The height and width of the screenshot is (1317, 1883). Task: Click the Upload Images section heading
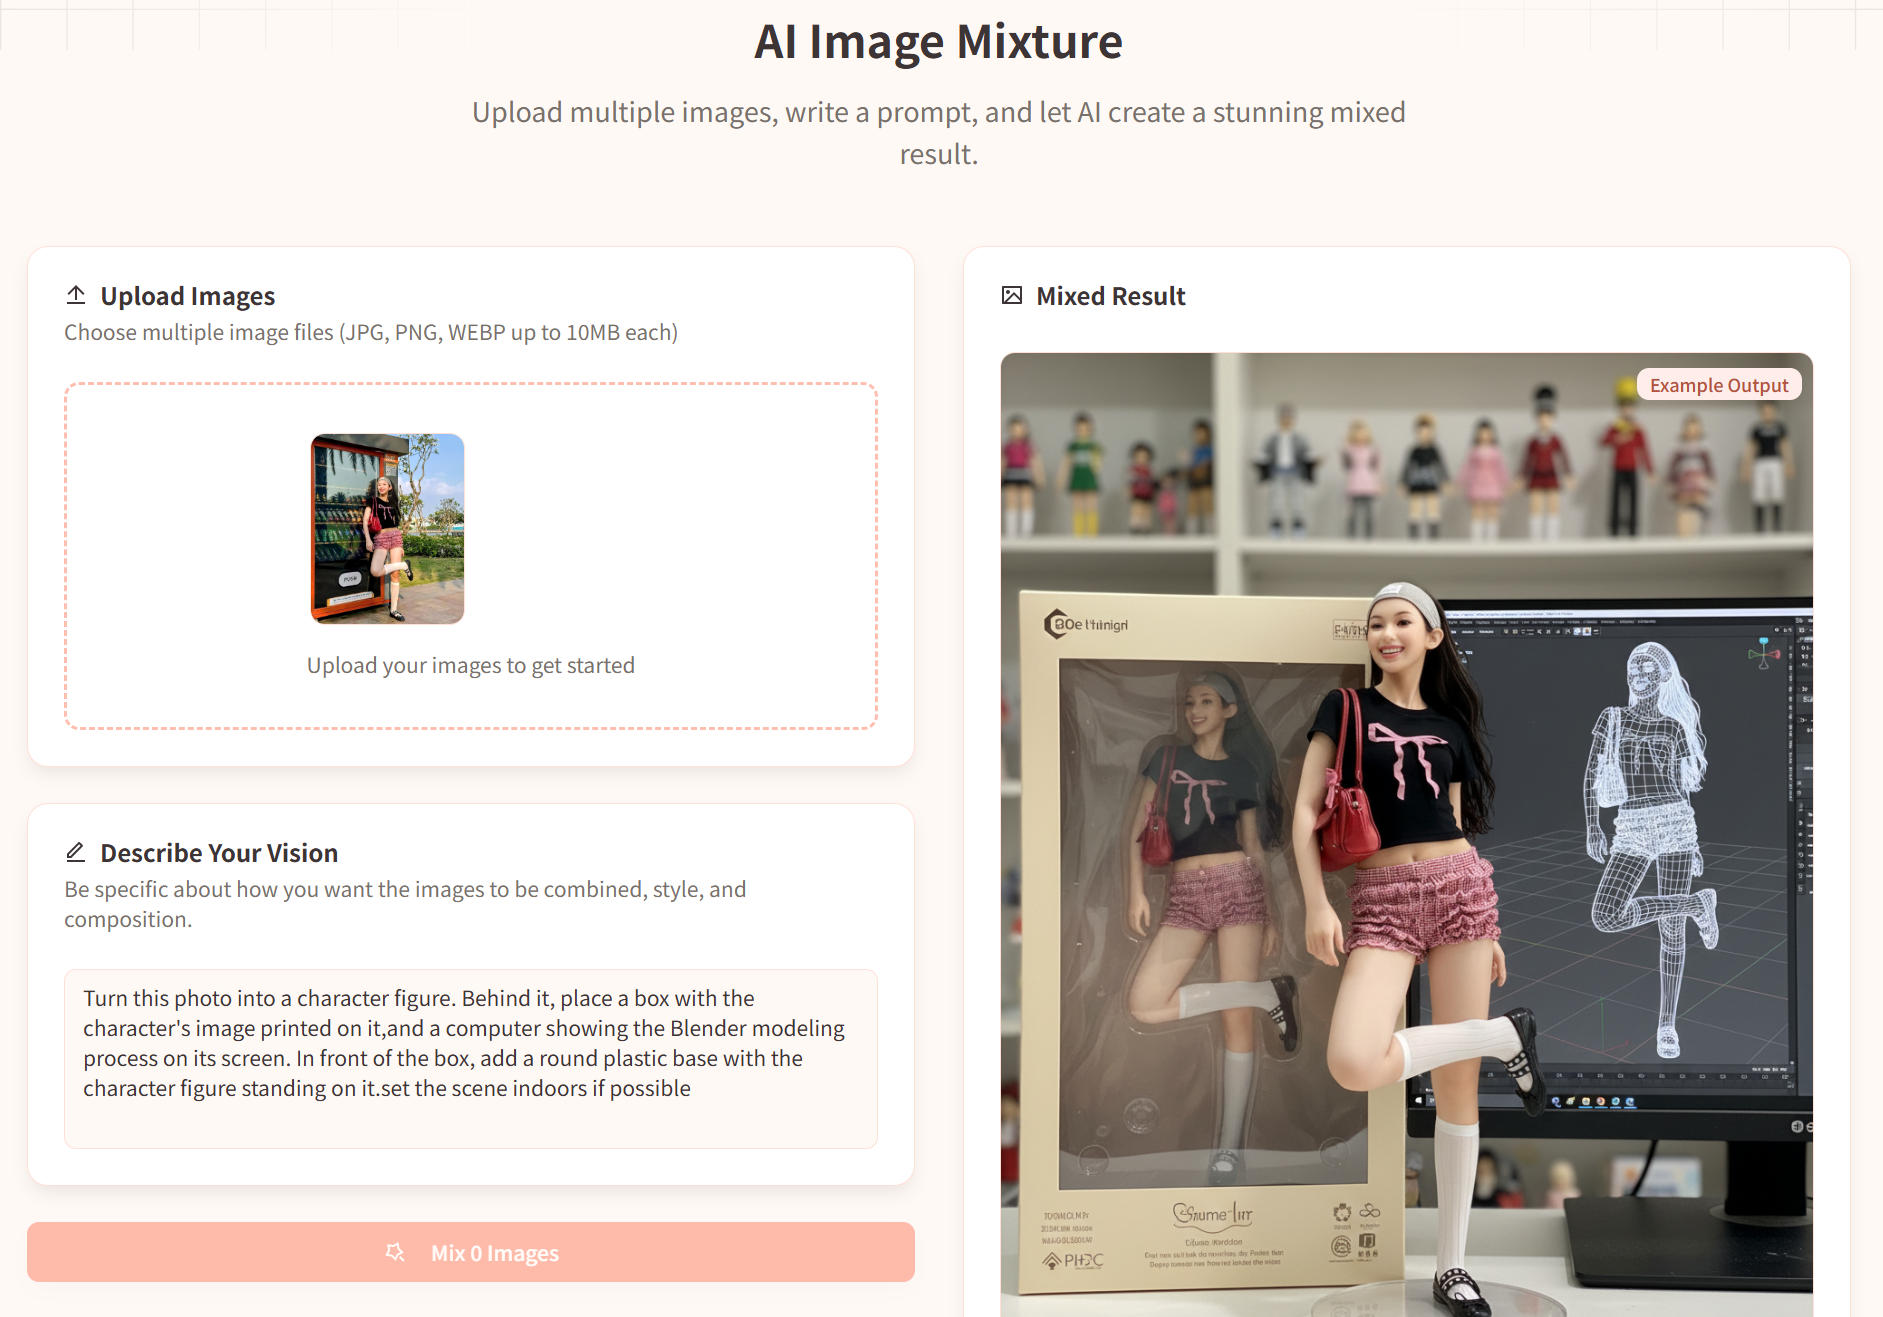point(187,296)
